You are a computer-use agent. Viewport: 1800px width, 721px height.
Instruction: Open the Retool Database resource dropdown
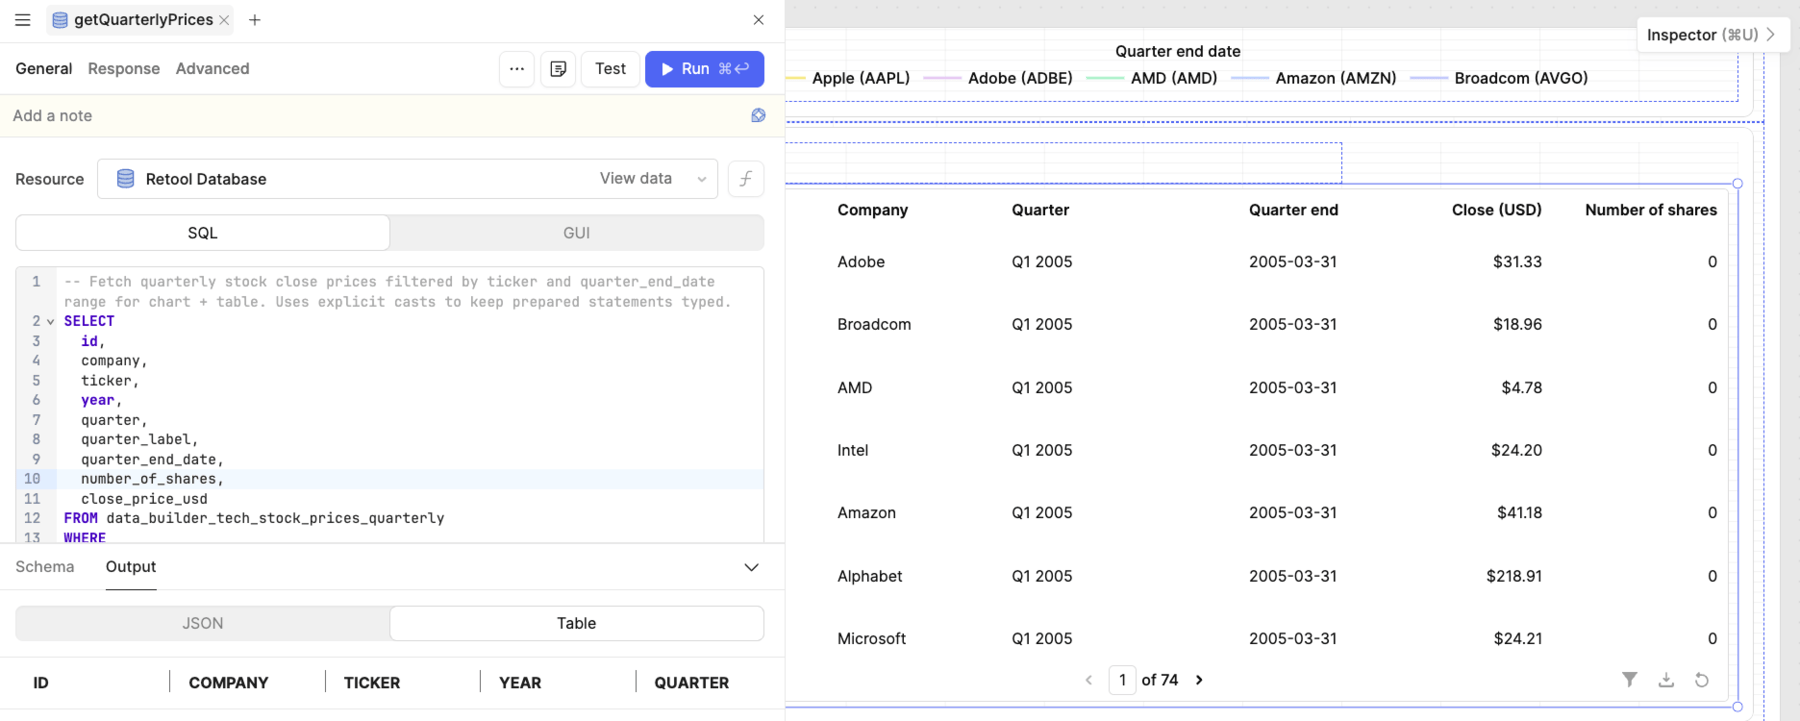click(x=407, y=179)
